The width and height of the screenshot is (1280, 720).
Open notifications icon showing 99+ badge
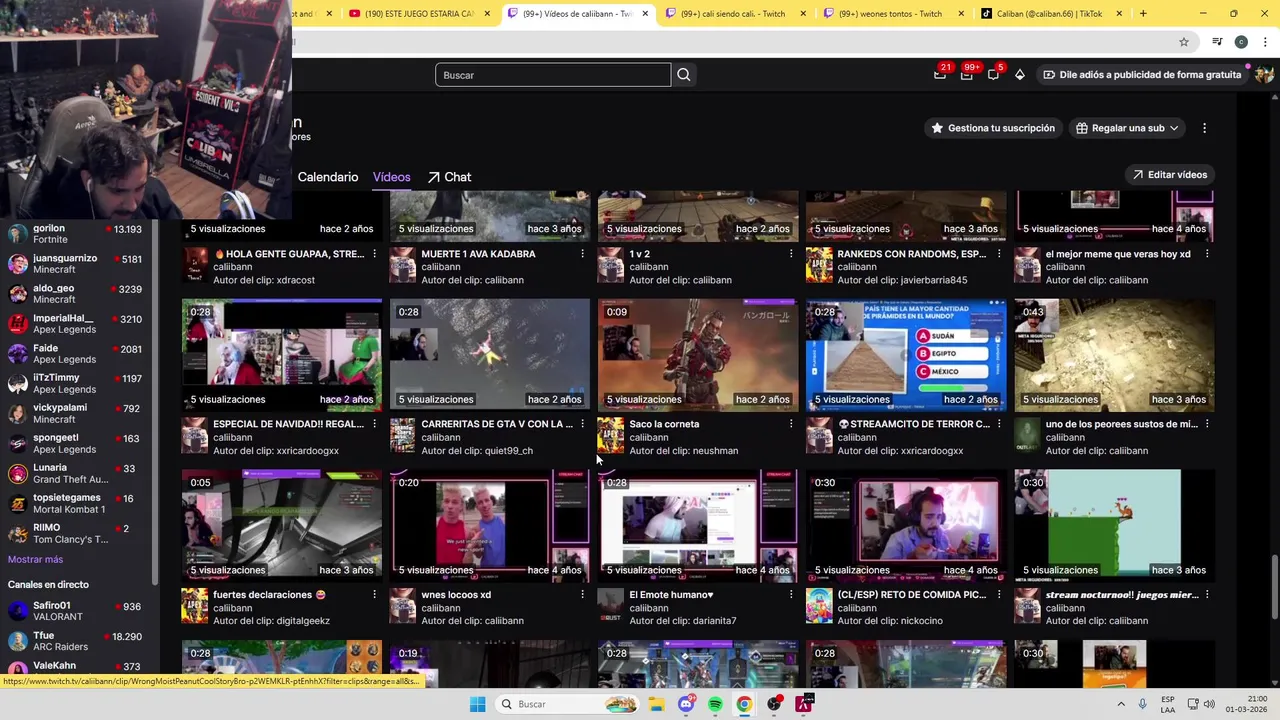(967, 74)
